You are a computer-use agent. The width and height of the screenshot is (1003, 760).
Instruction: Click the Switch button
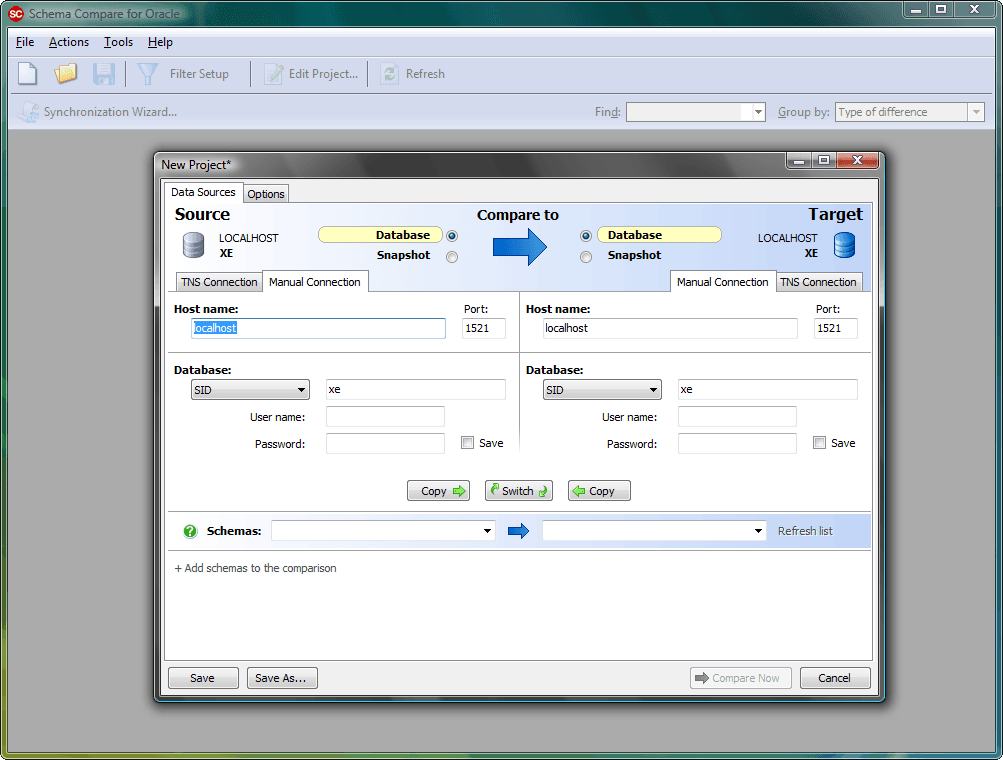pyautogui.click(x=519, y=491)
